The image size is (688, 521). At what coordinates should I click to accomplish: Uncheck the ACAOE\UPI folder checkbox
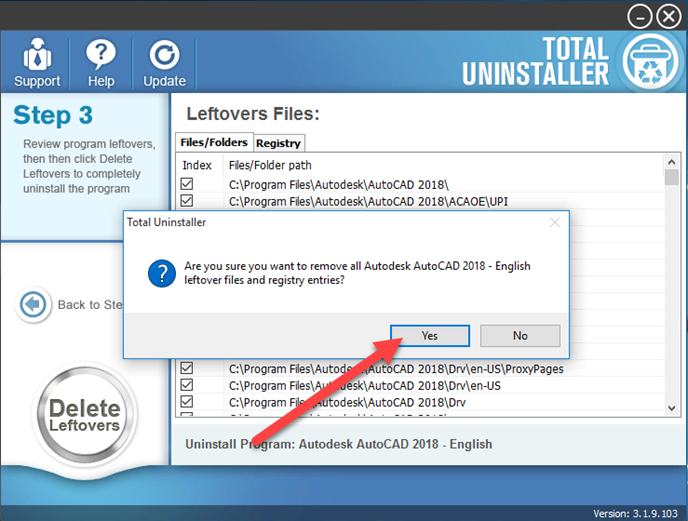[x=187, y=201]
